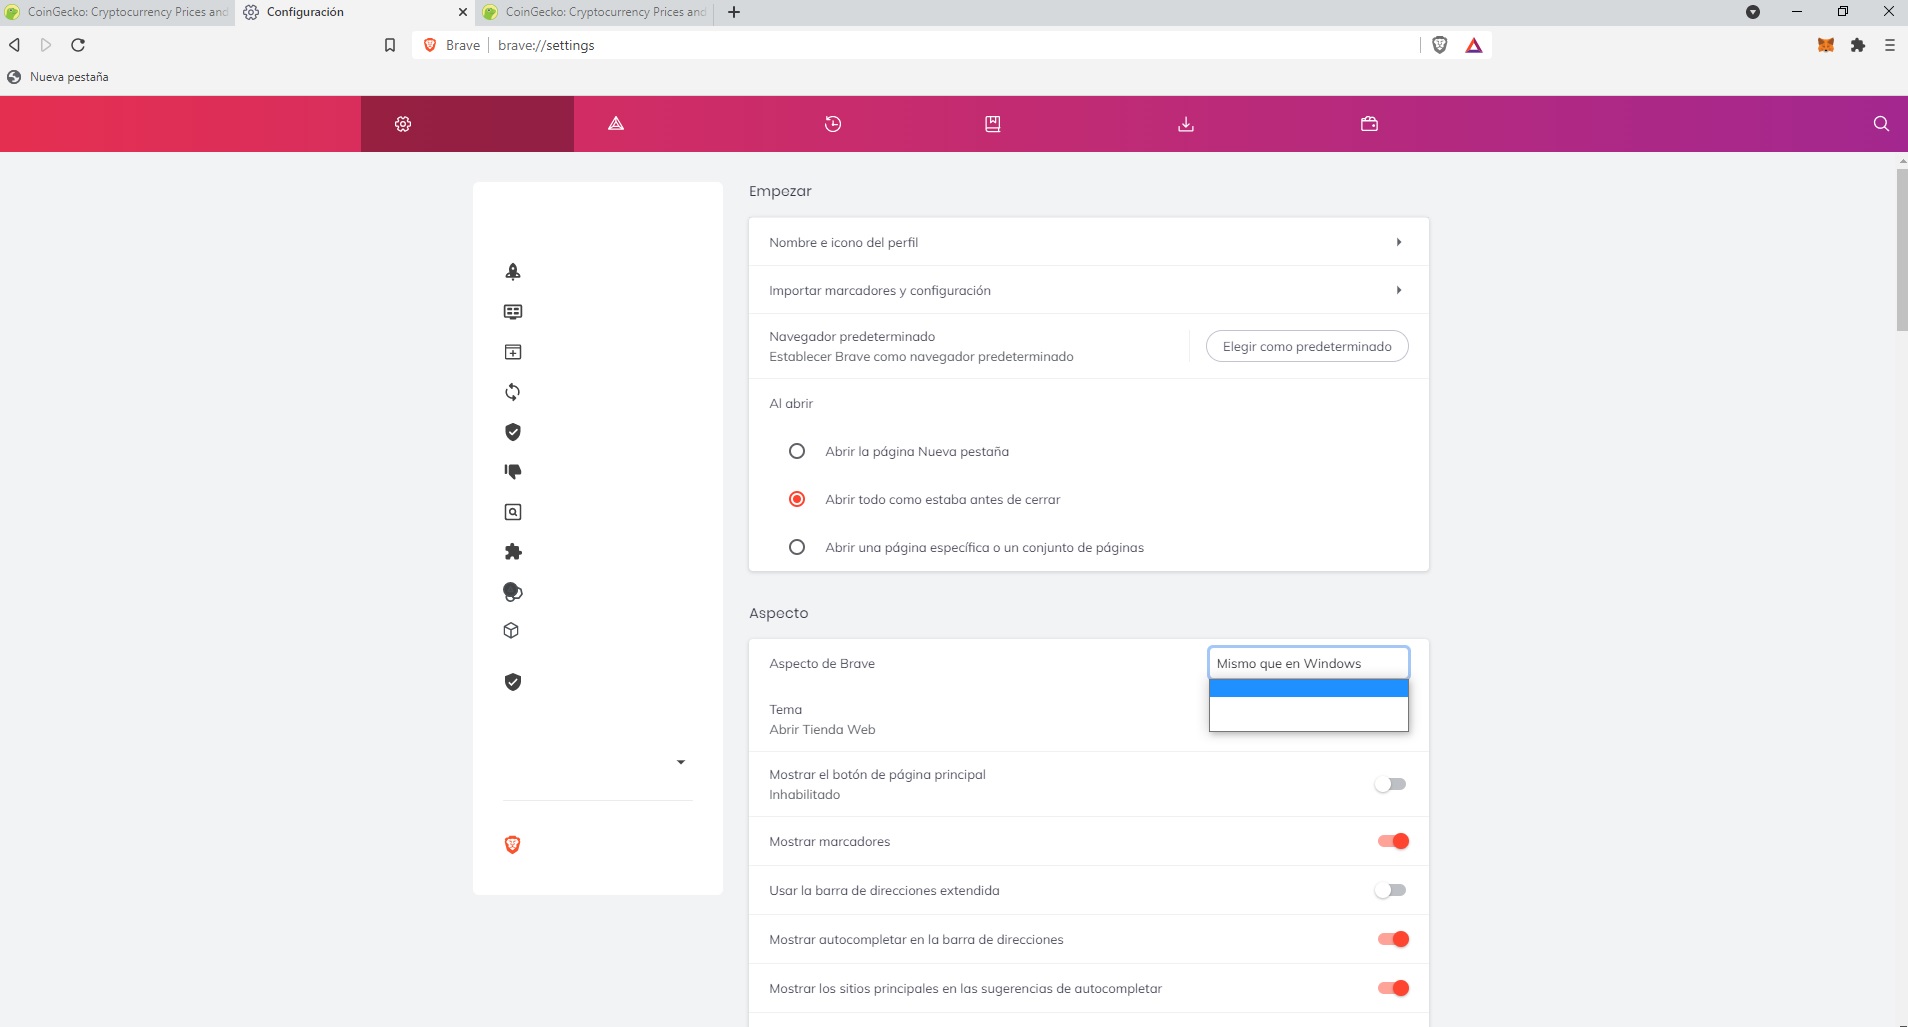1908x1027 pixels.
Task: Select the New Tab Page sidebar icon
Action: (513, 352)
